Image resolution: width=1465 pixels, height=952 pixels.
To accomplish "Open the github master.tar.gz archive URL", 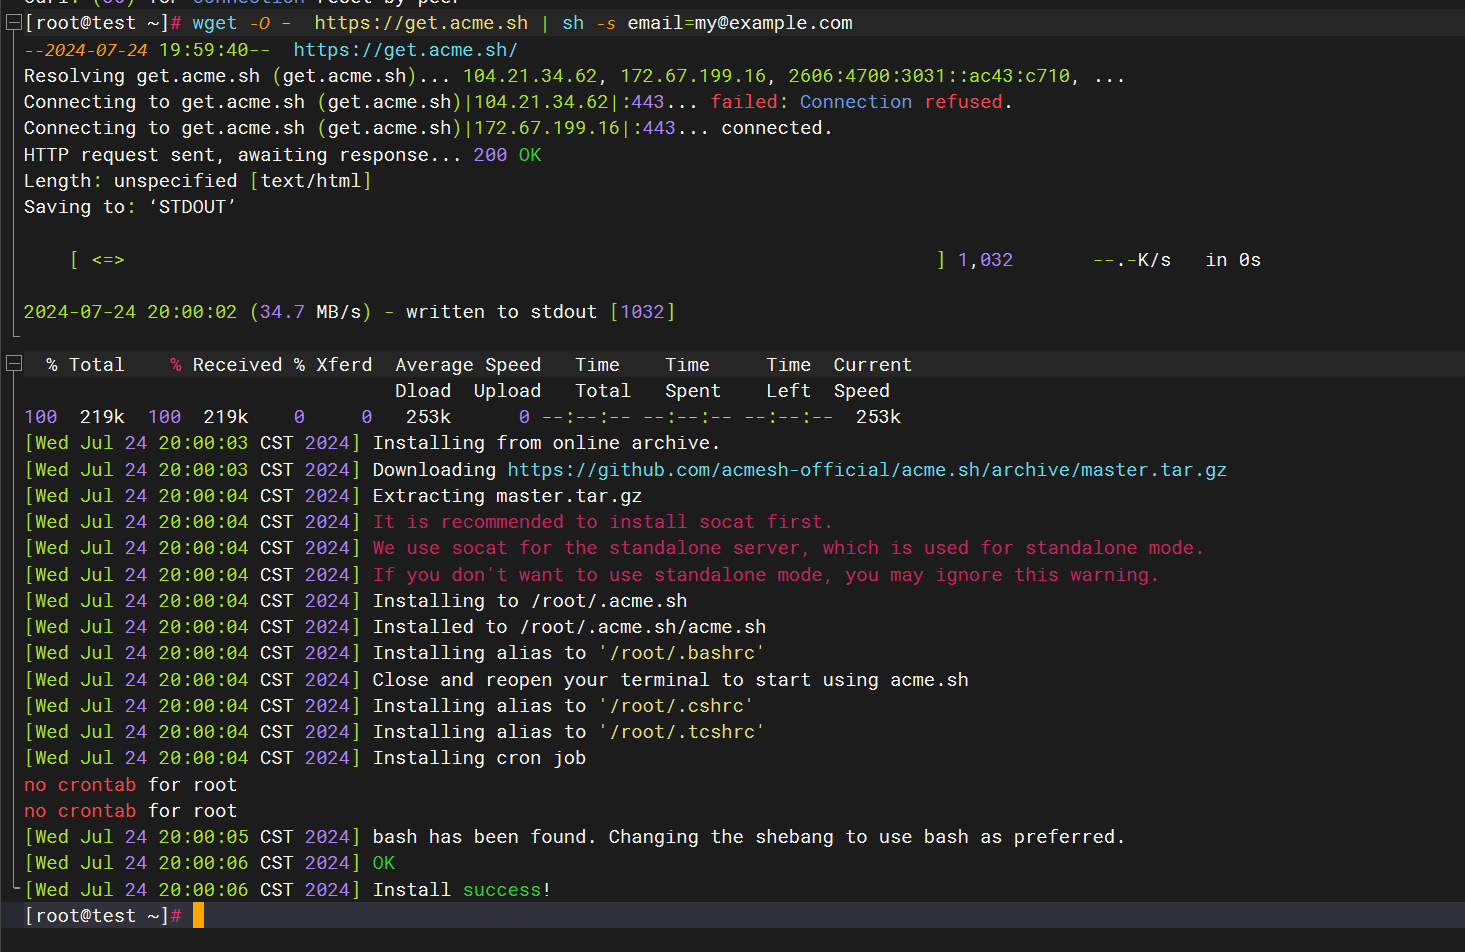I will [867, 470].
